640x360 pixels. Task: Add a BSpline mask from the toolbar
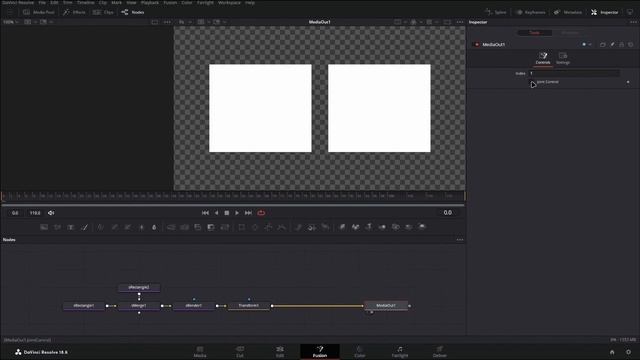tap(282, 227)
